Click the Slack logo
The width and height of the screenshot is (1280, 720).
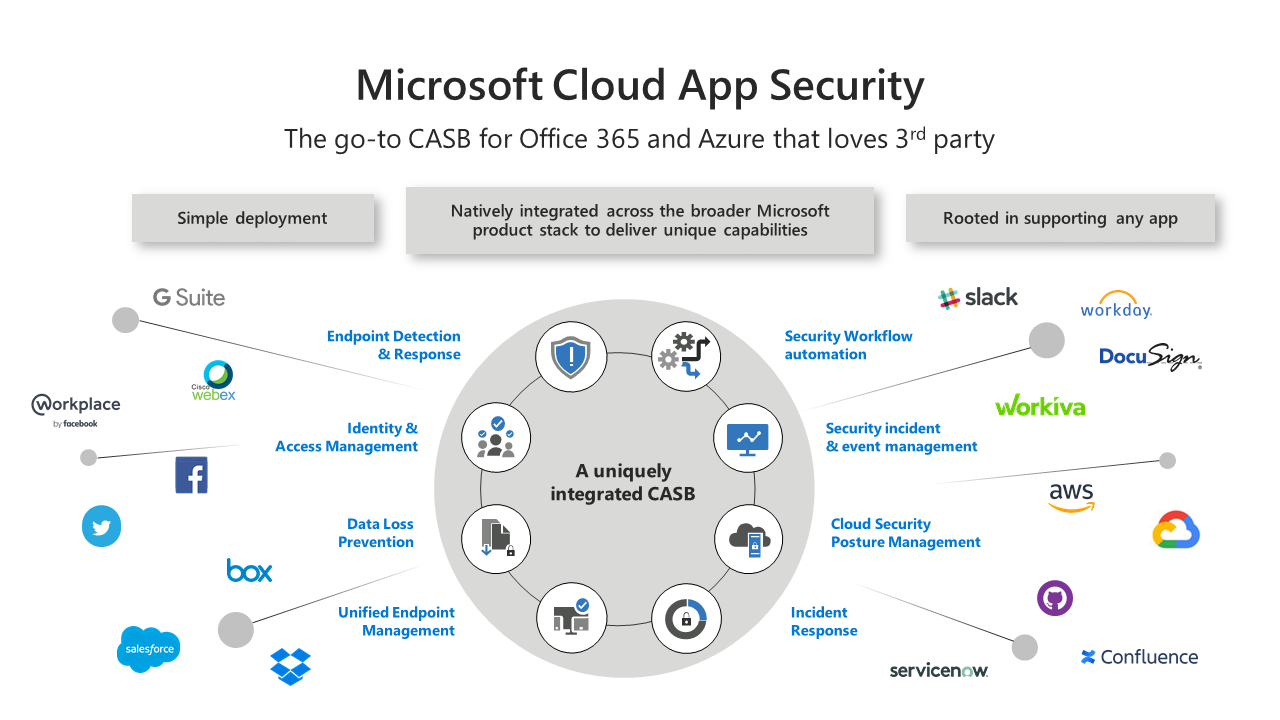(978, 297)
